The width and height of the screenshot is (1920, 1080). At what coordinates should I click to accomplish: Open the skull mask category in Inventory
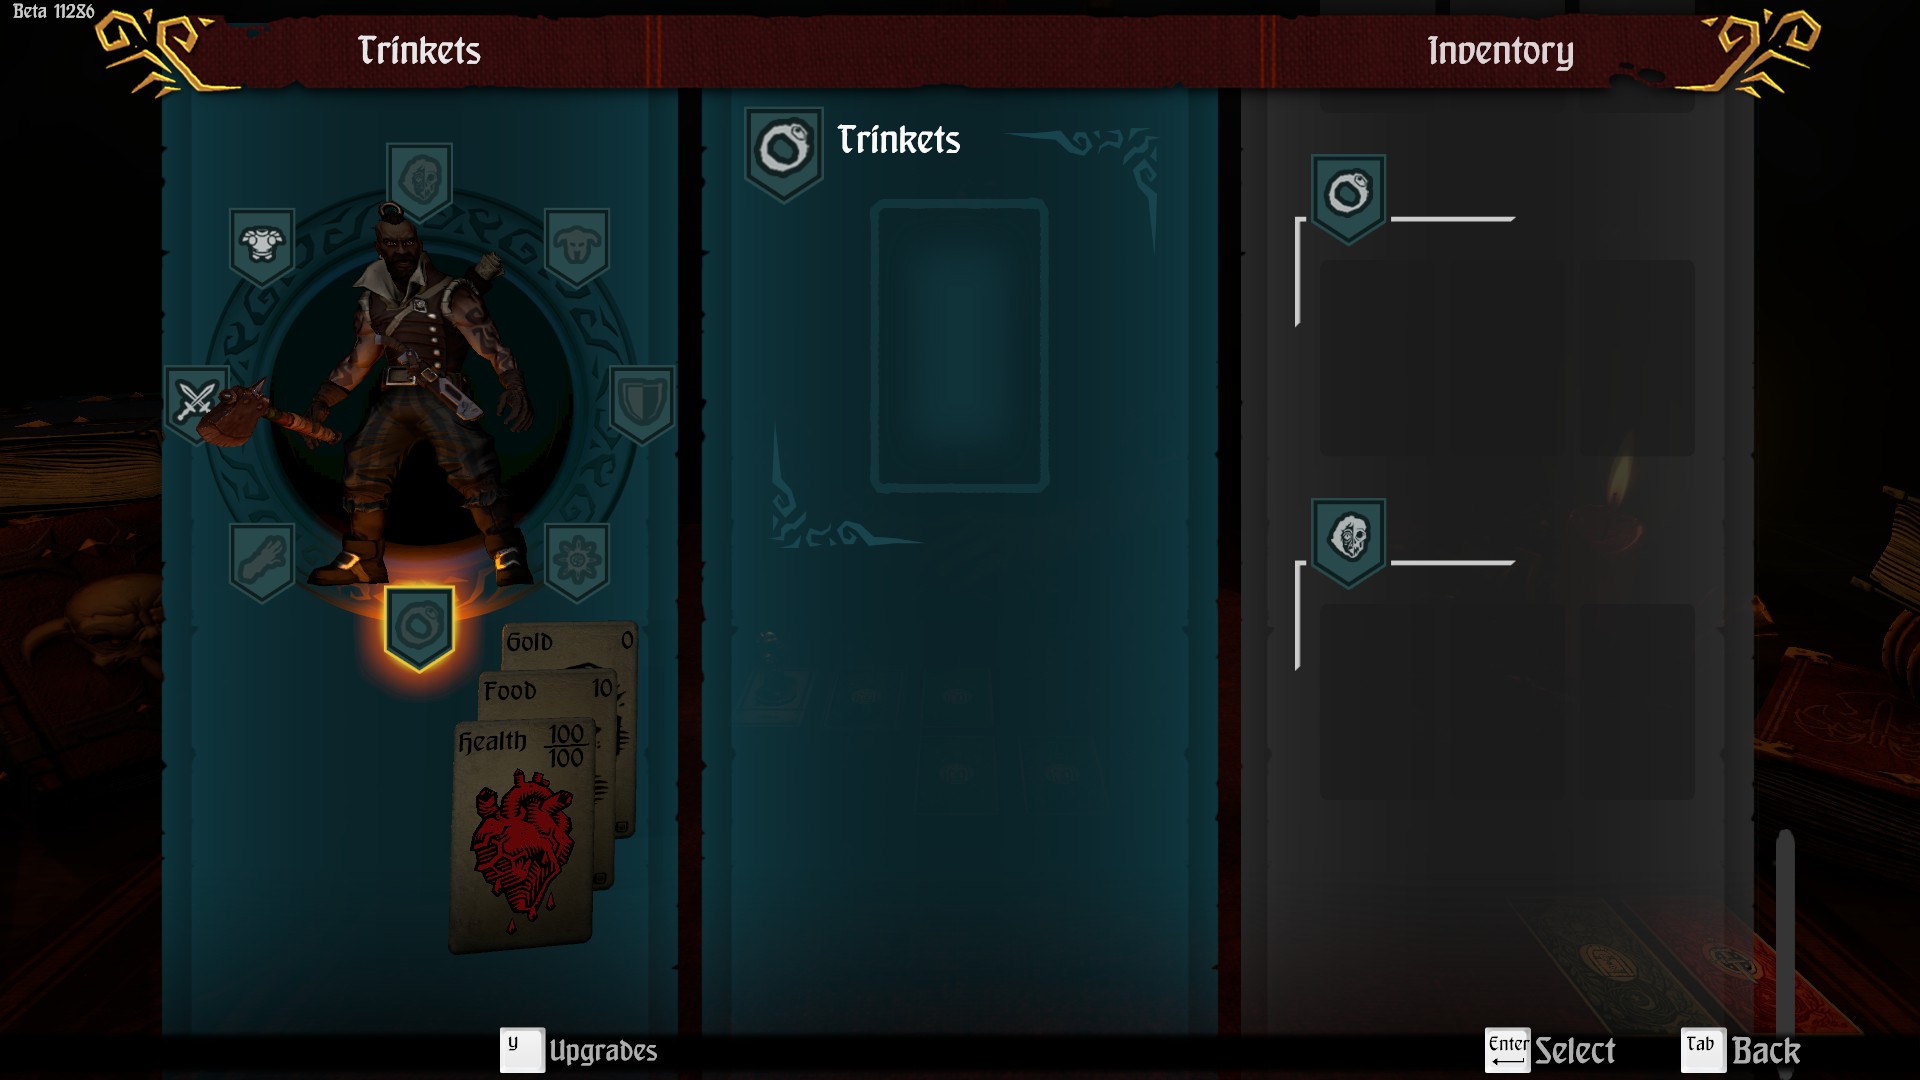[x=1348, y=542]
